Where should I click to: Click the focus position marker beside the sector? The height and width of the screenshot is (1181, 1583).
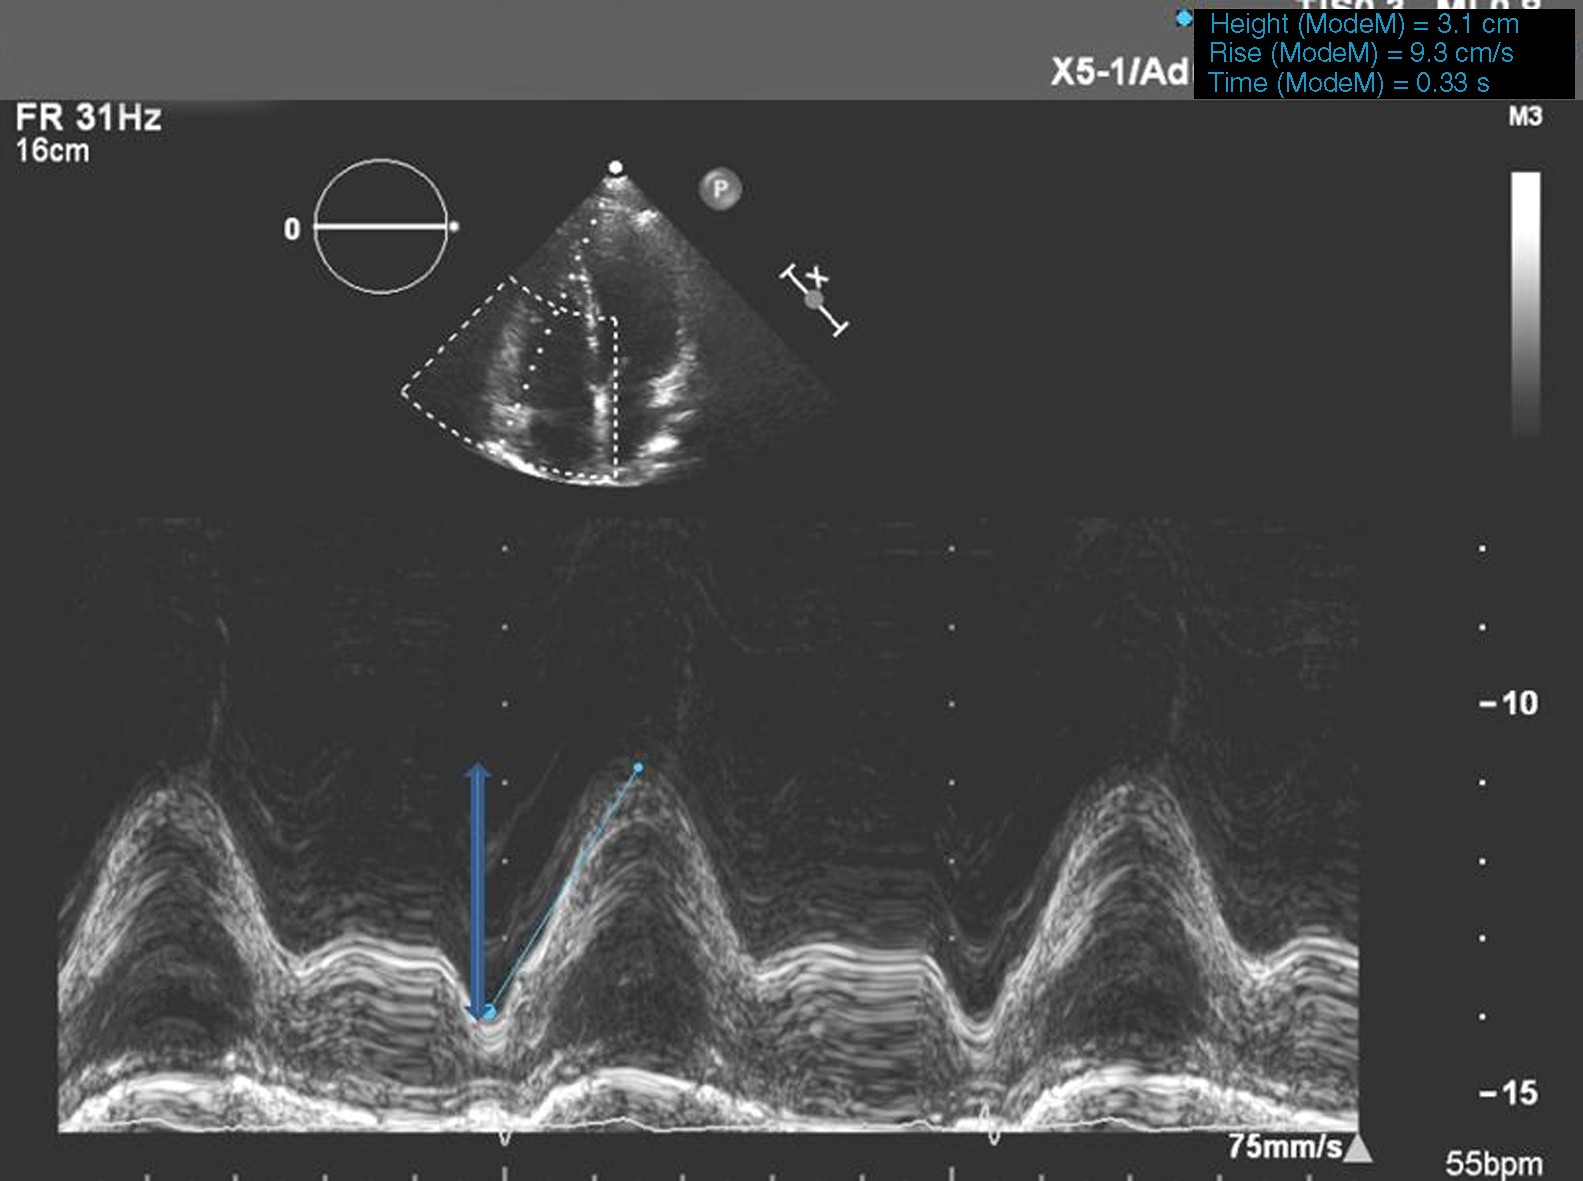coord(815,299)
